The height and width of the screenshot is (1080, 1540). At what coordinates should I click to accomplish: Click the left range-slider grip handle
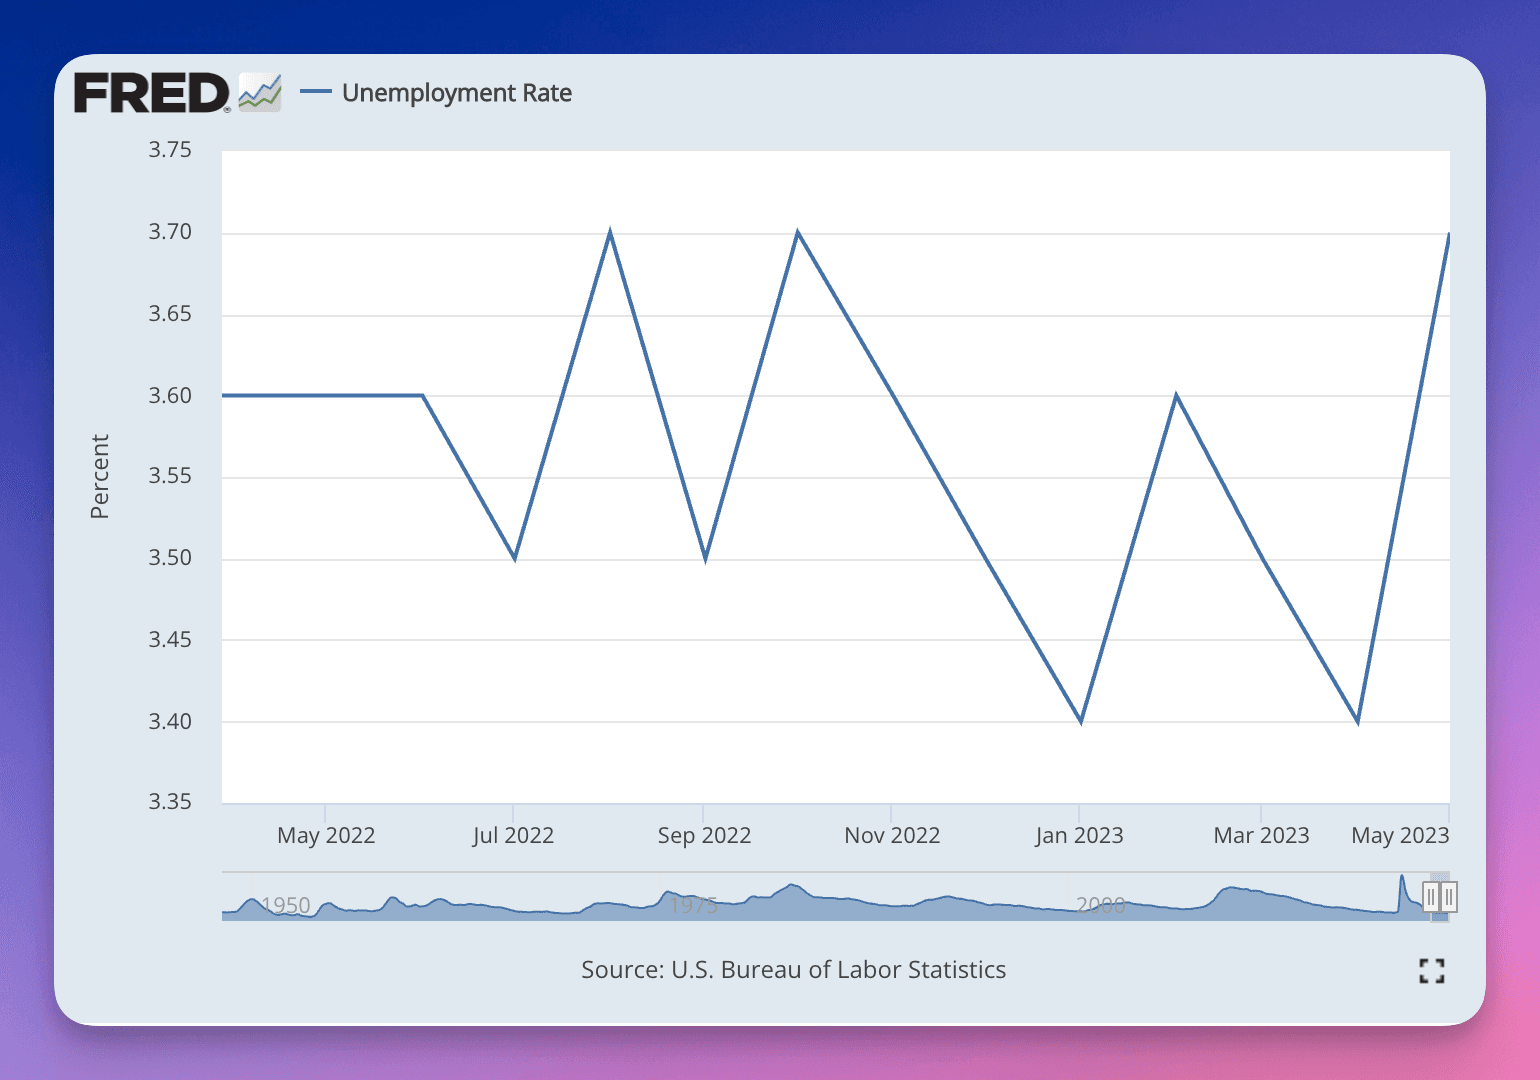pyautogui.click(x=1431, y=897)
